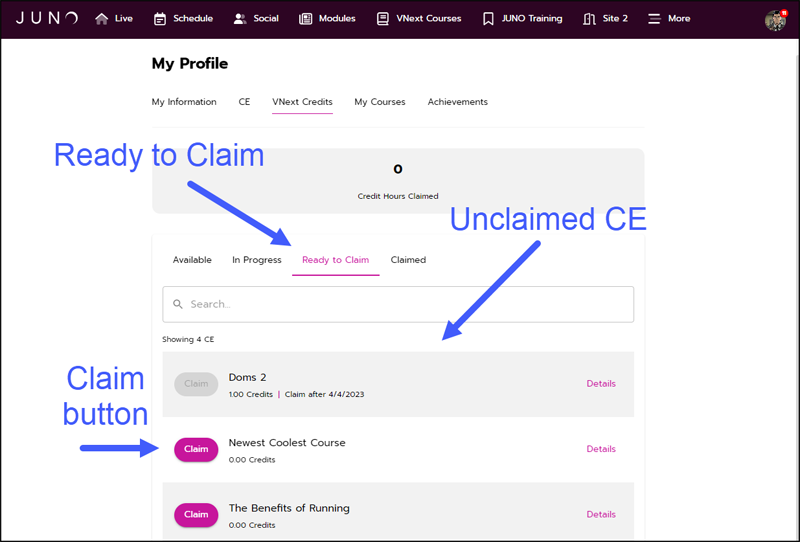Viewport: 800px width, 542px height.
Task: Open the VNext Courses icon
Action: click(383, 19)
